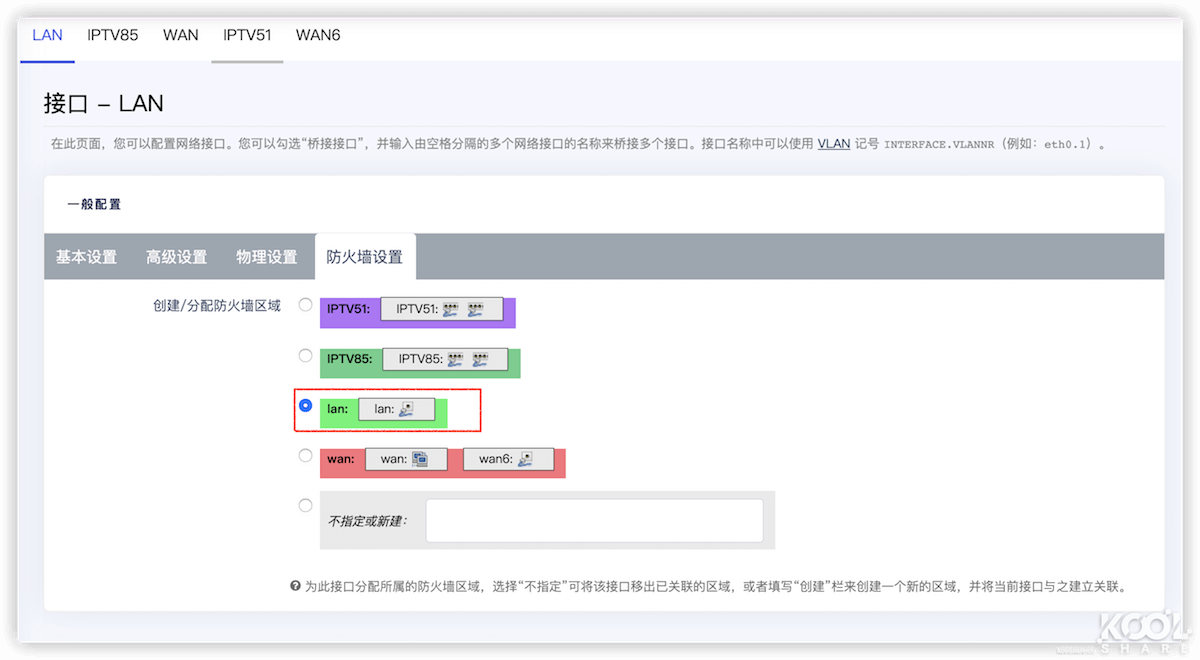Open the IPTV85 interface tab
Image resolution: width=1200 pixels, height=660 pixels.
(113, 35)
